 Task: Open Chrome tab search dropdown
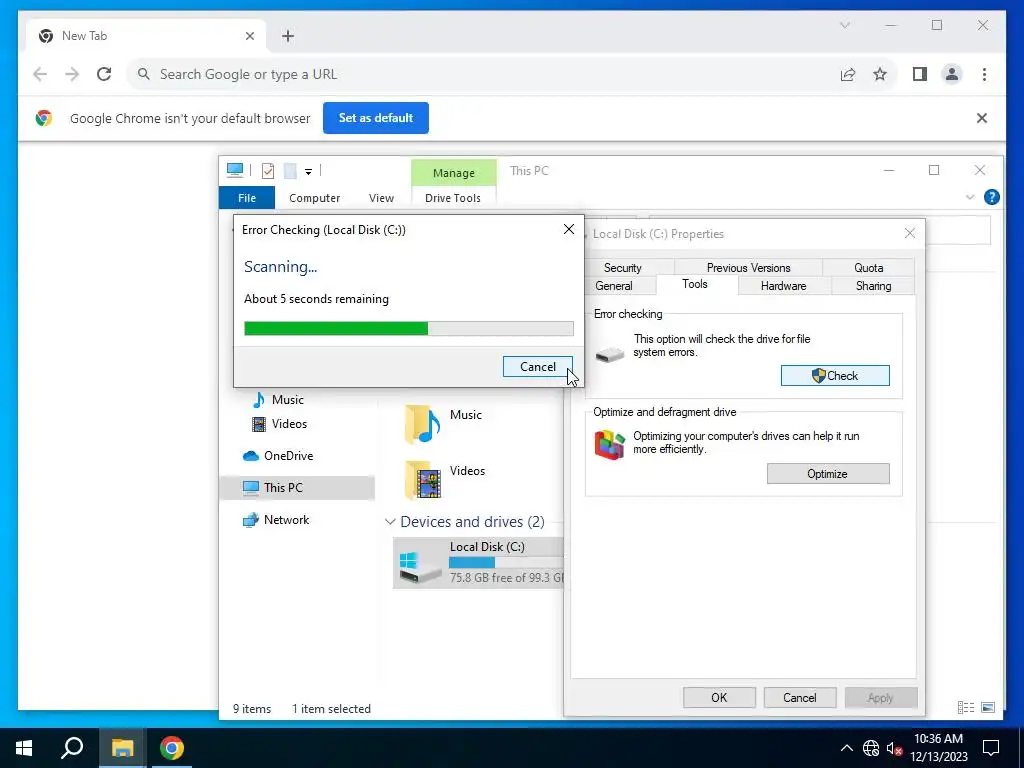pos(844,25)
